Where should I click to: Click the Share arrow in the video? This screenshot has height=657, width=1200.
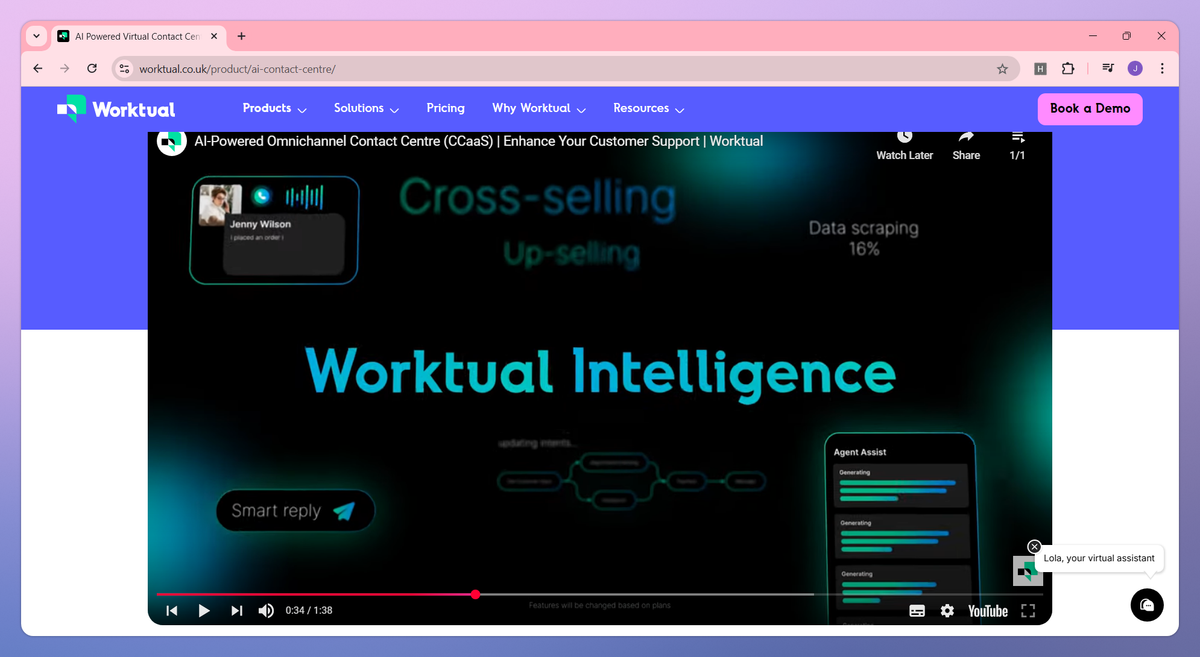point(966,136)
